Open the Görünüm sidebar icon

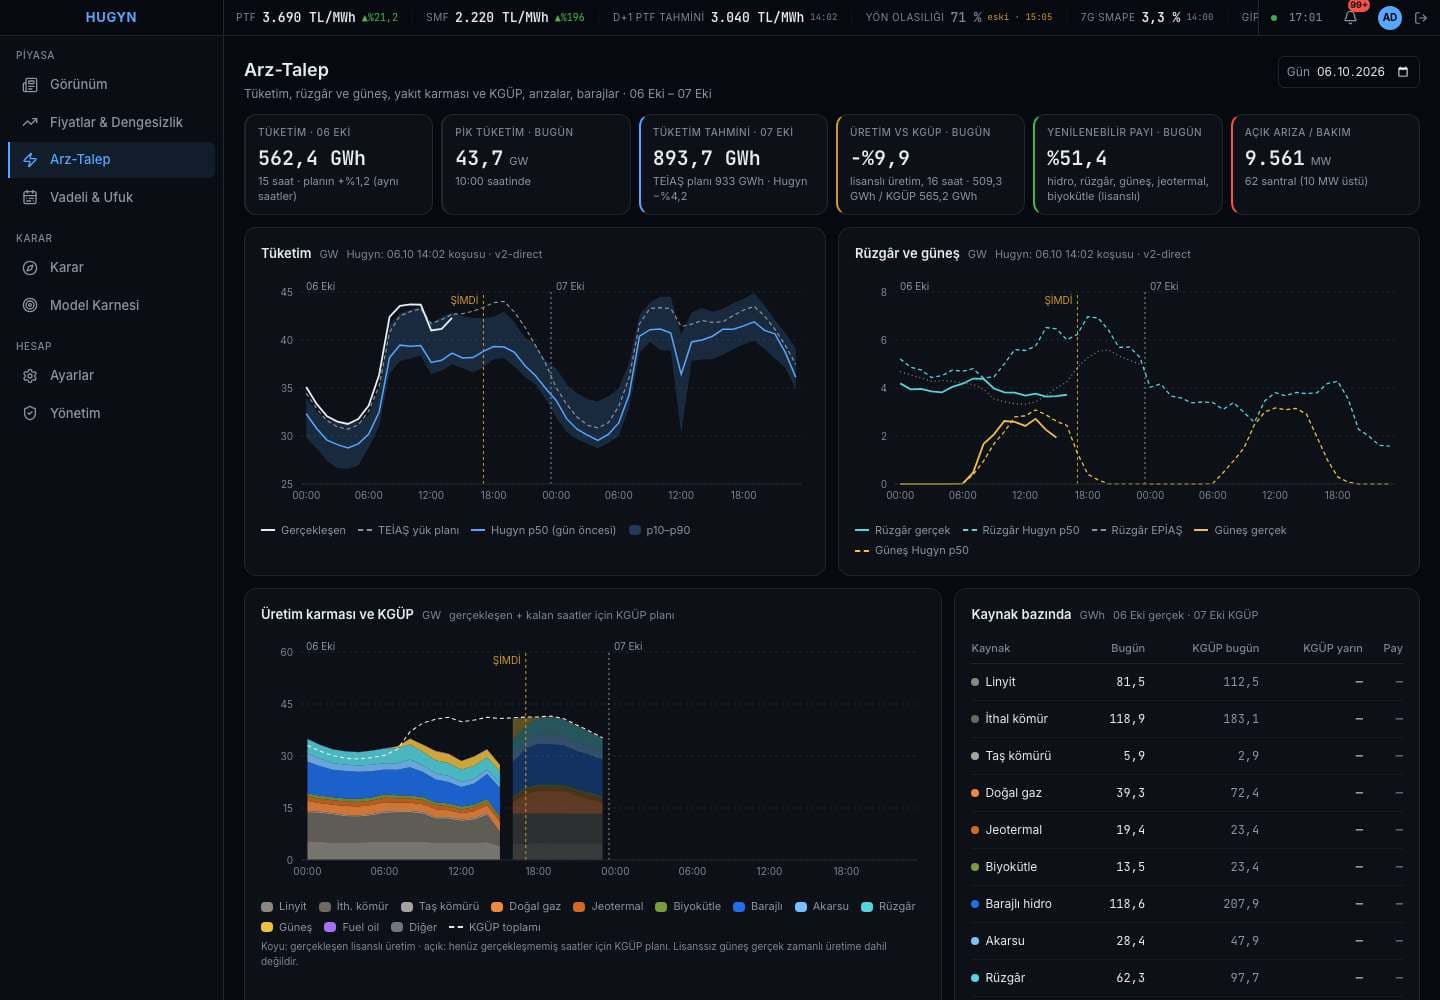pyautogui.click(x=30, y=85)
